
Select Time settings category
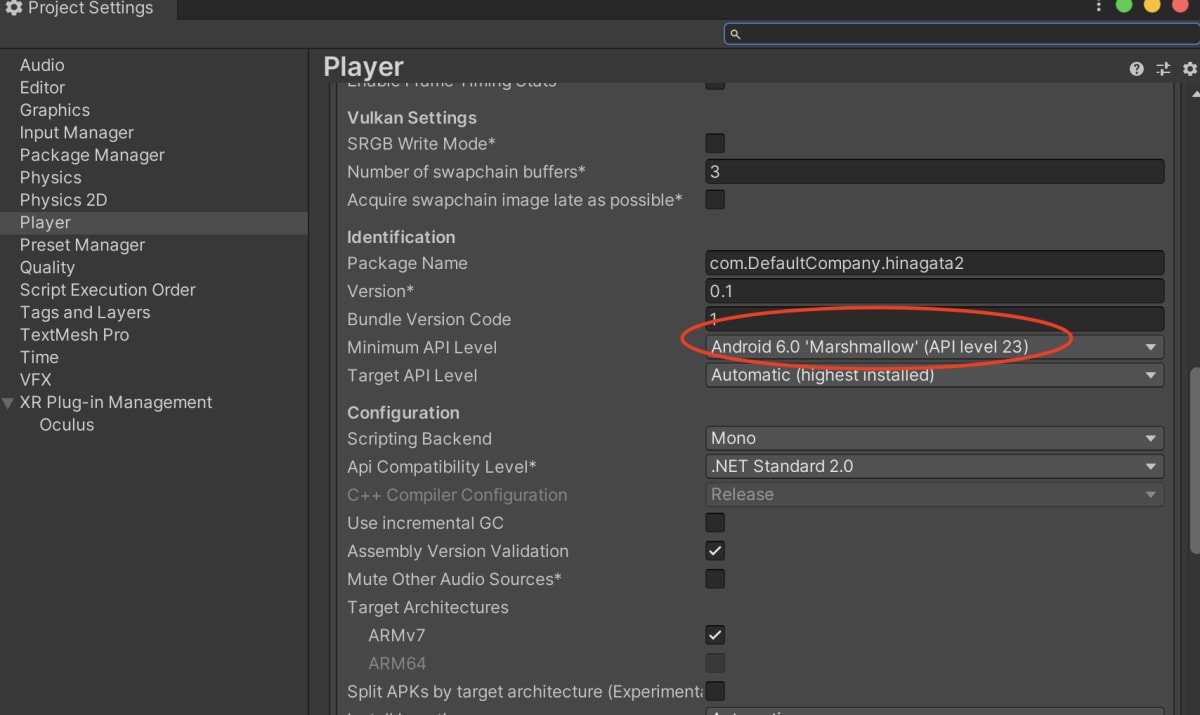39,358
